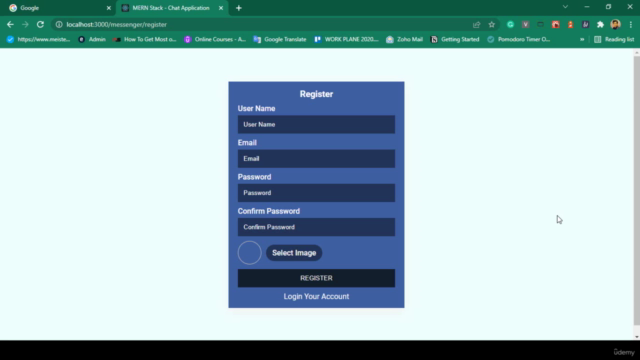This screenshot has width=640, height=360.
Task: Open the Grammarly extension icon
Action: (510, 24)
